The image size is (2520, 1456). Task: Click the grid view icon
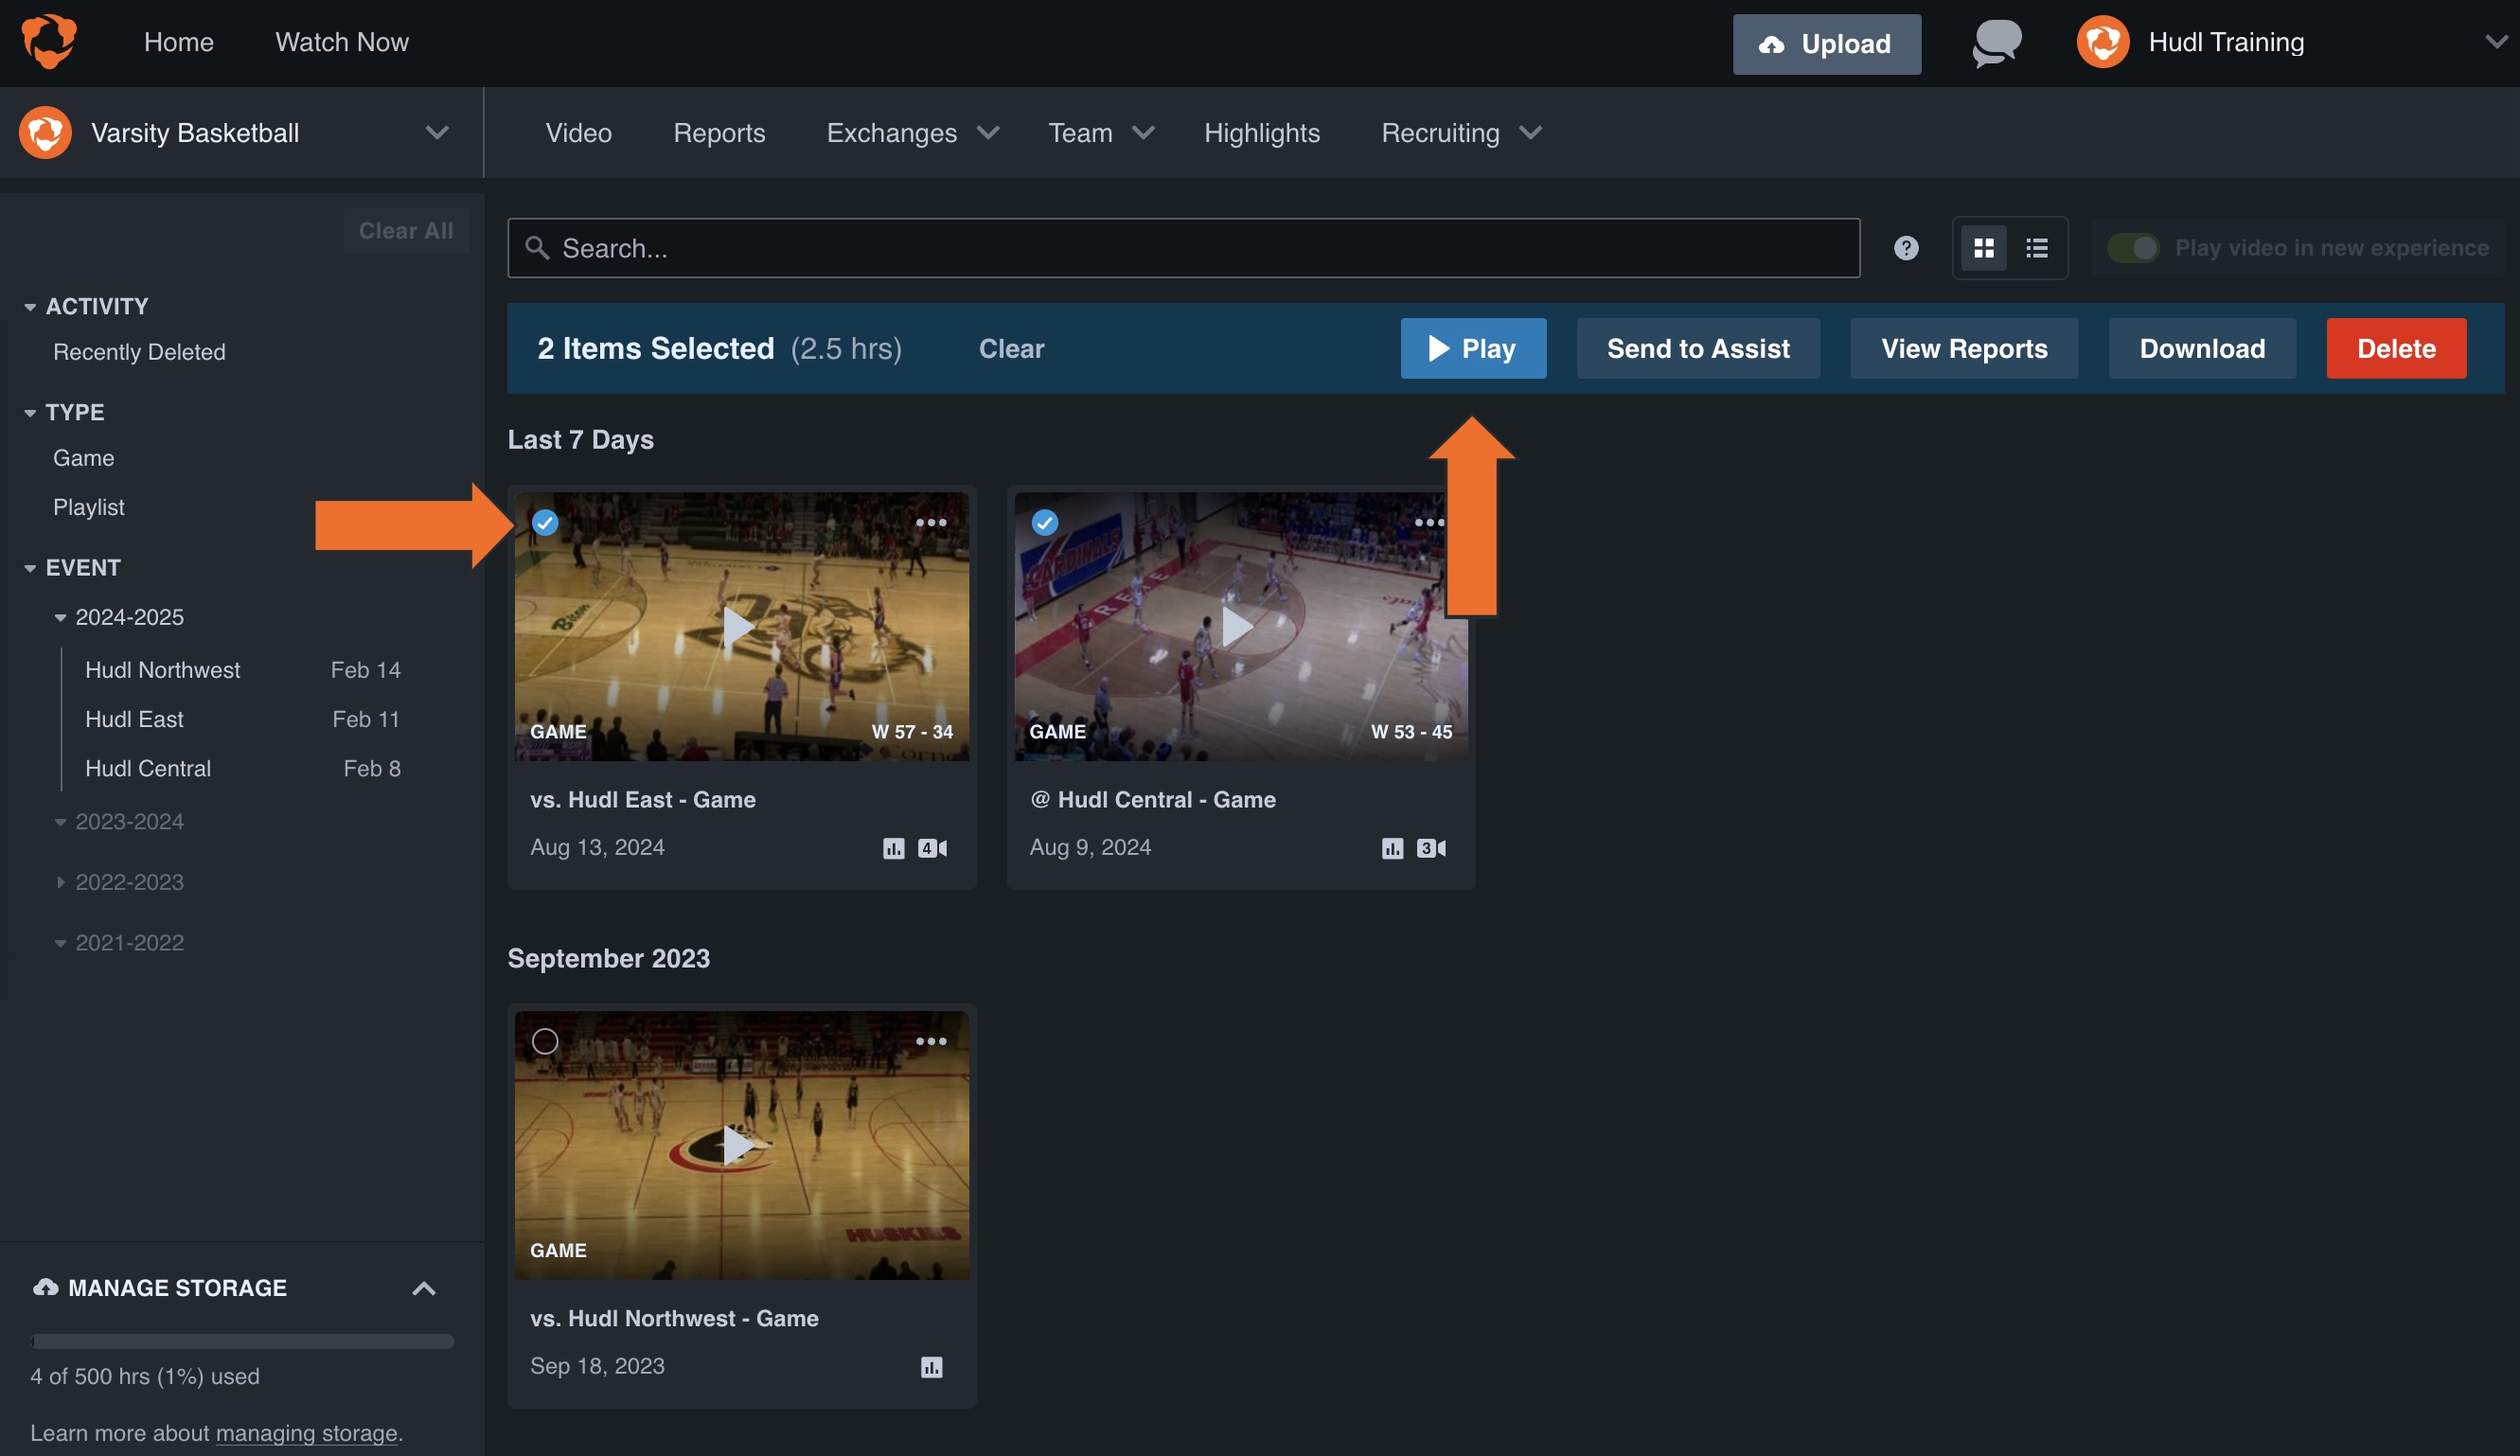click(x=1985, y=247)
